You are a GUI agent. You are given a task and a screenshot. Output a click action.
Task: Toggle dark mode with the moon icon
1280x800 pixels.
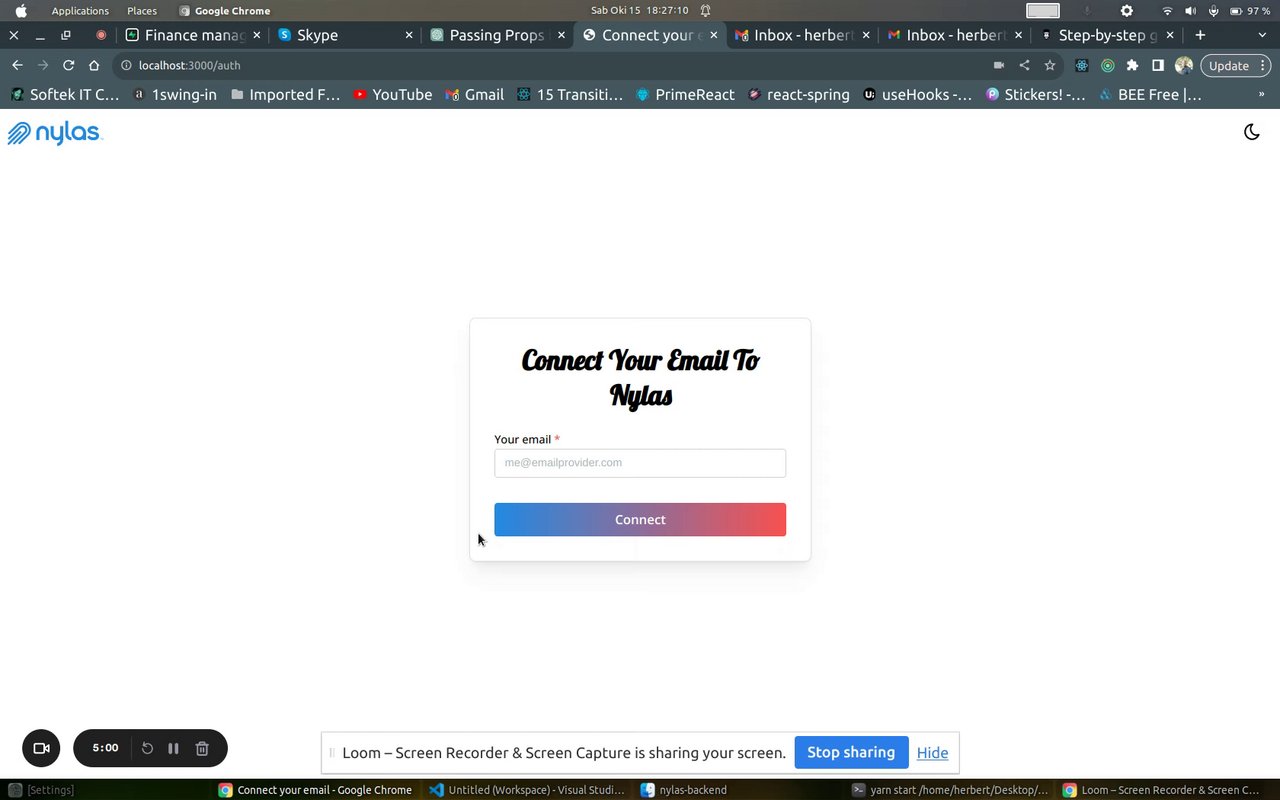point(1251,132)
